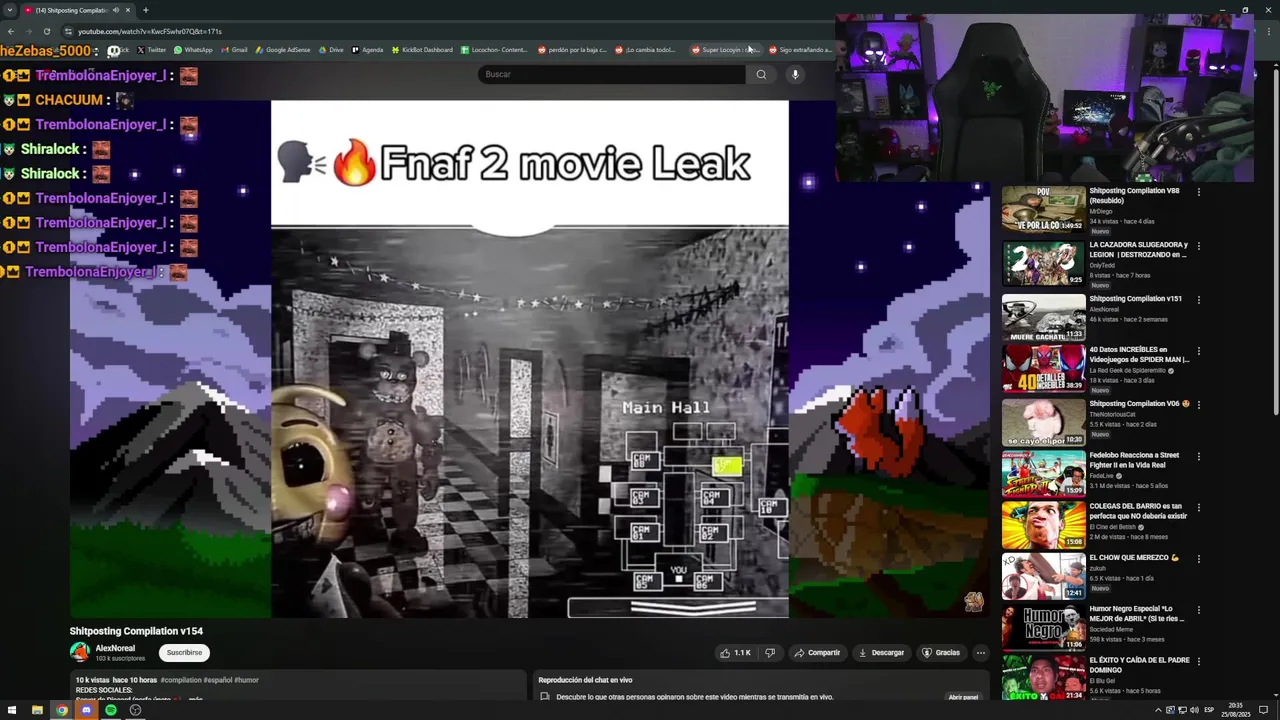Open the Google AdSense bookmark
The height and width of the screenshot is (720, 1280).
(283, 50)
